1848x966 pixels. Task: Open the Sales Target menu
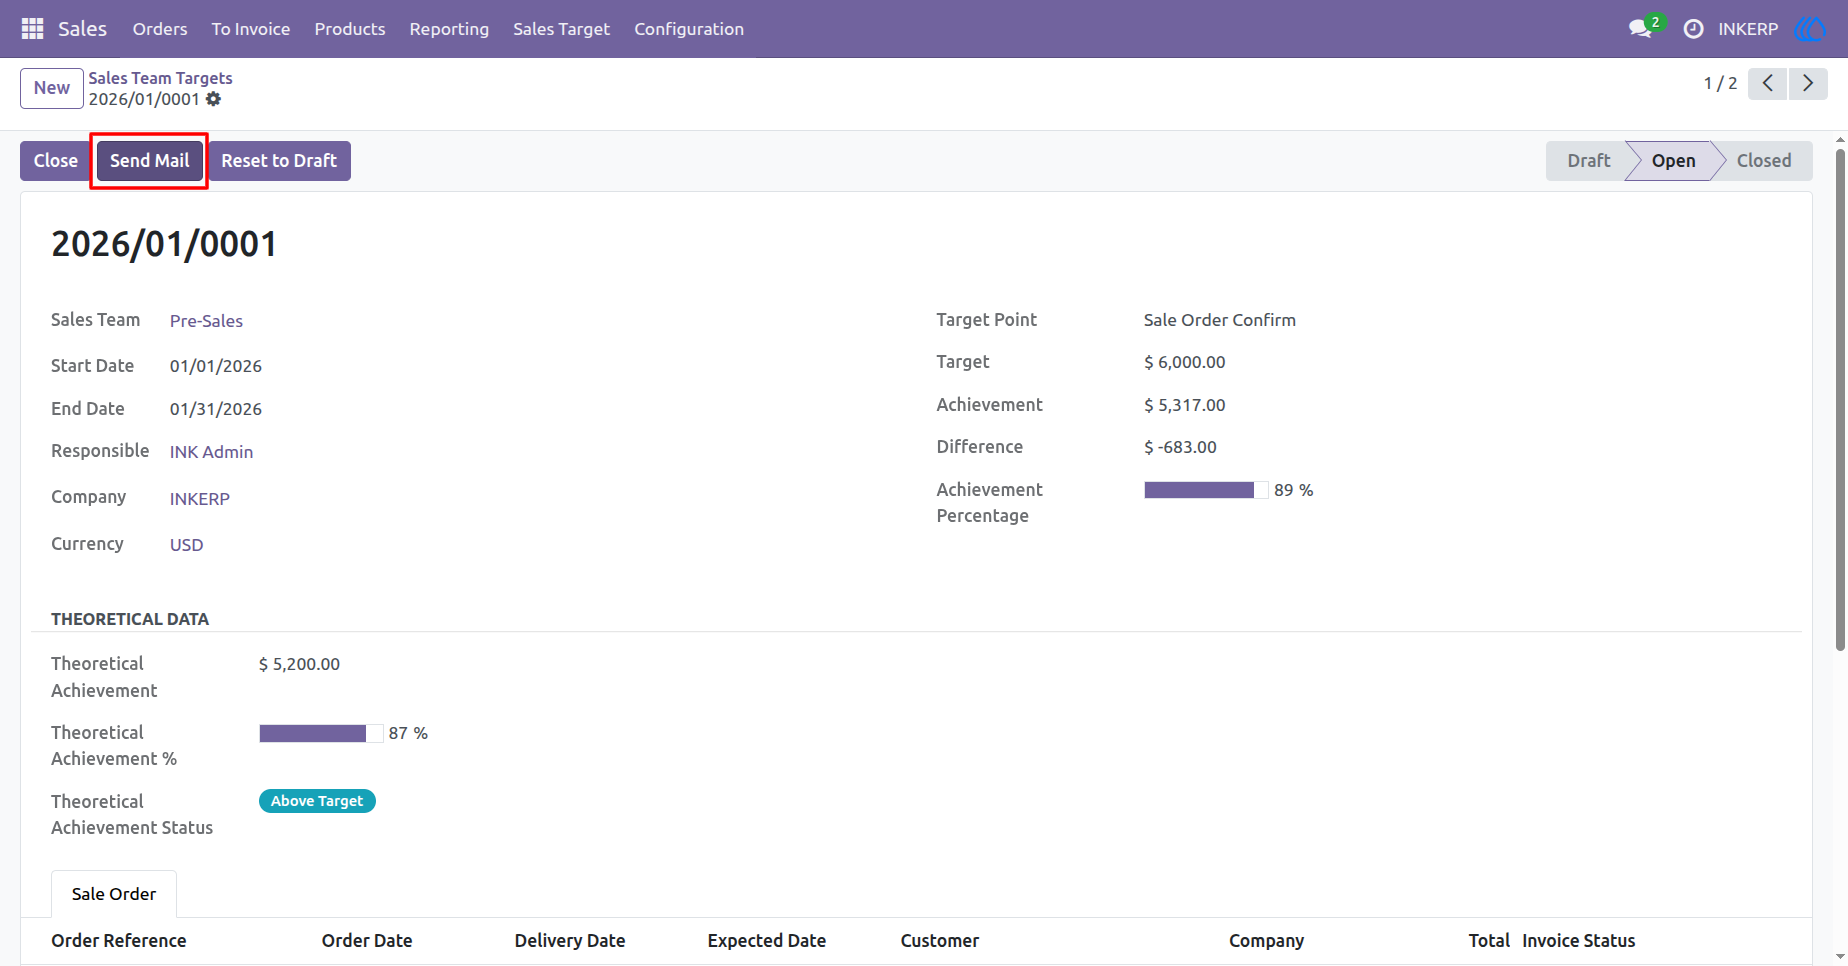click(x=561, y=29)
